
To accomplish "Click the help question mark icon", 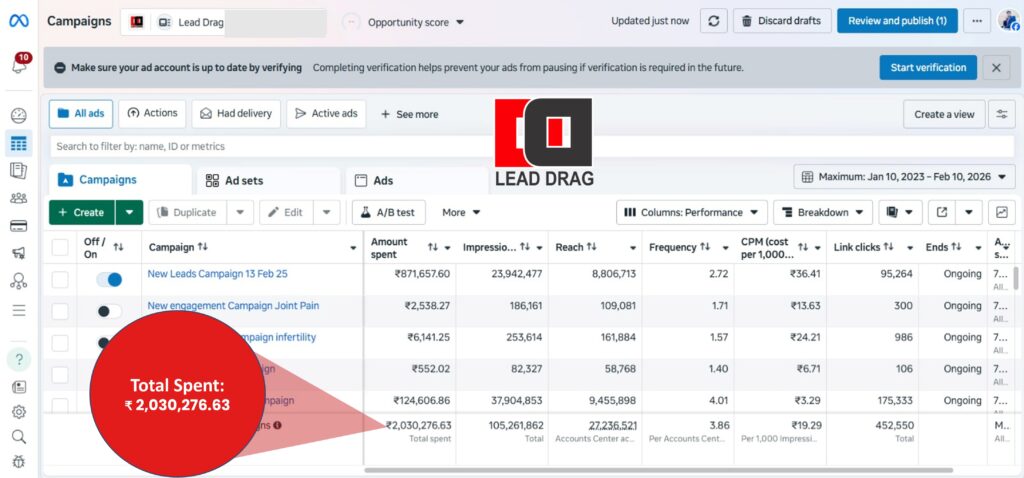I will (x=18, y=359).
